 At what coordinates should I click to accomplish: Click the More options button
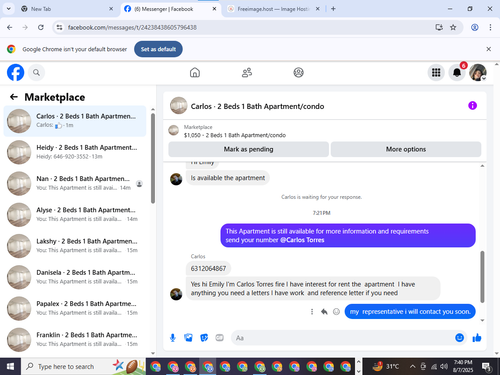tap(406, 149)
